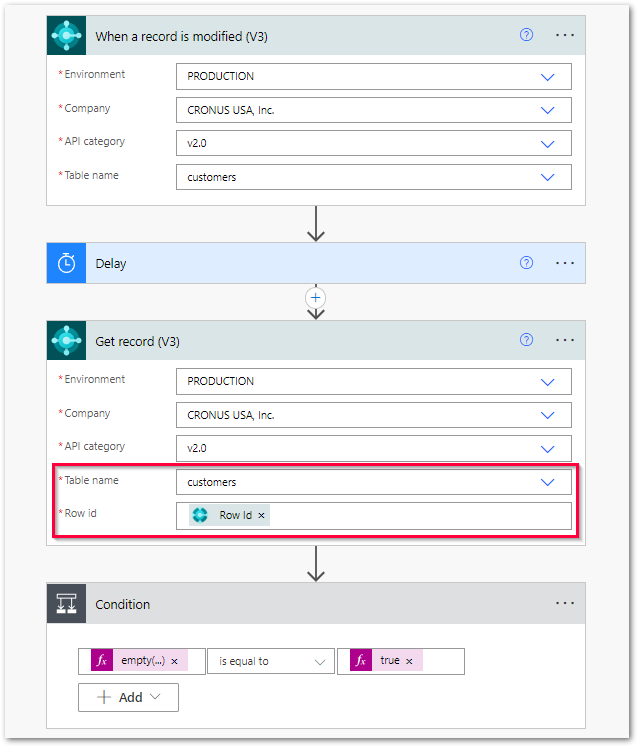Open help for When a record is modified
The height and width of the screenshot is (747, 638).
coord(526,35)
